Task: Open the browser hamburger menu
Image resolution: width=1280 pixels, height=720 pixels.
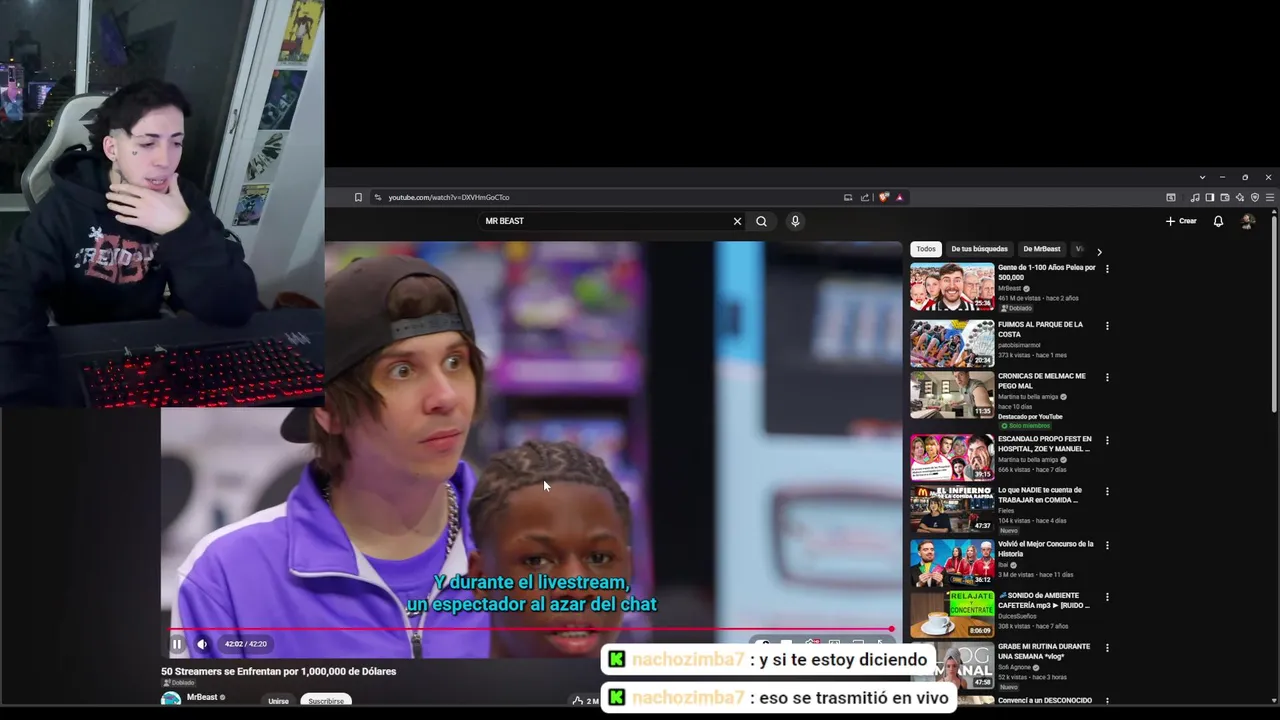Action: 1270,198
